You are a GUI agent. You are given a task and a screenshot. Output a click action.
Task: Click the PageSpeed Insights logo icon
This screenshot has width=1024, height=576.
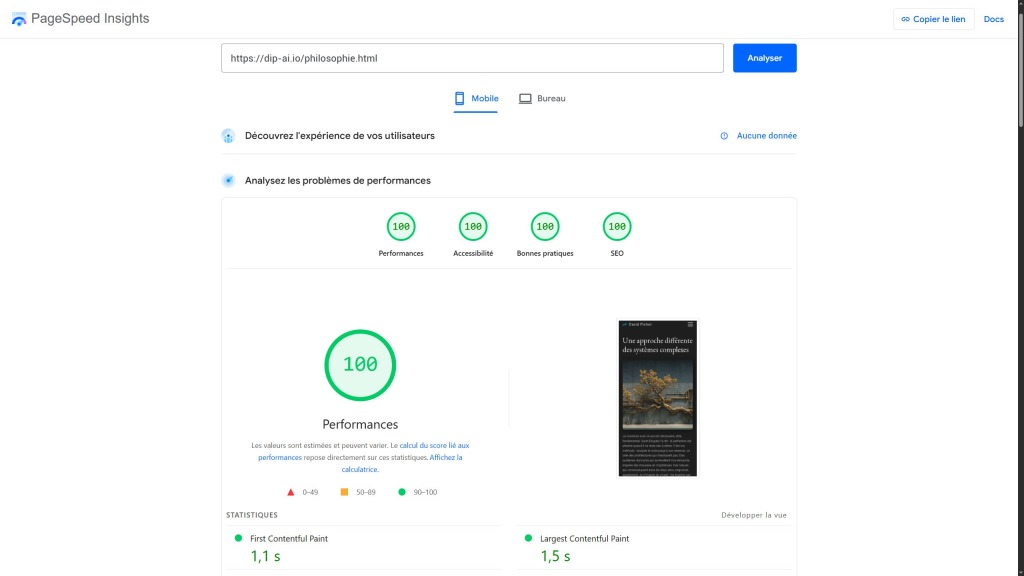pyautogui.click(x=17, y=18)
